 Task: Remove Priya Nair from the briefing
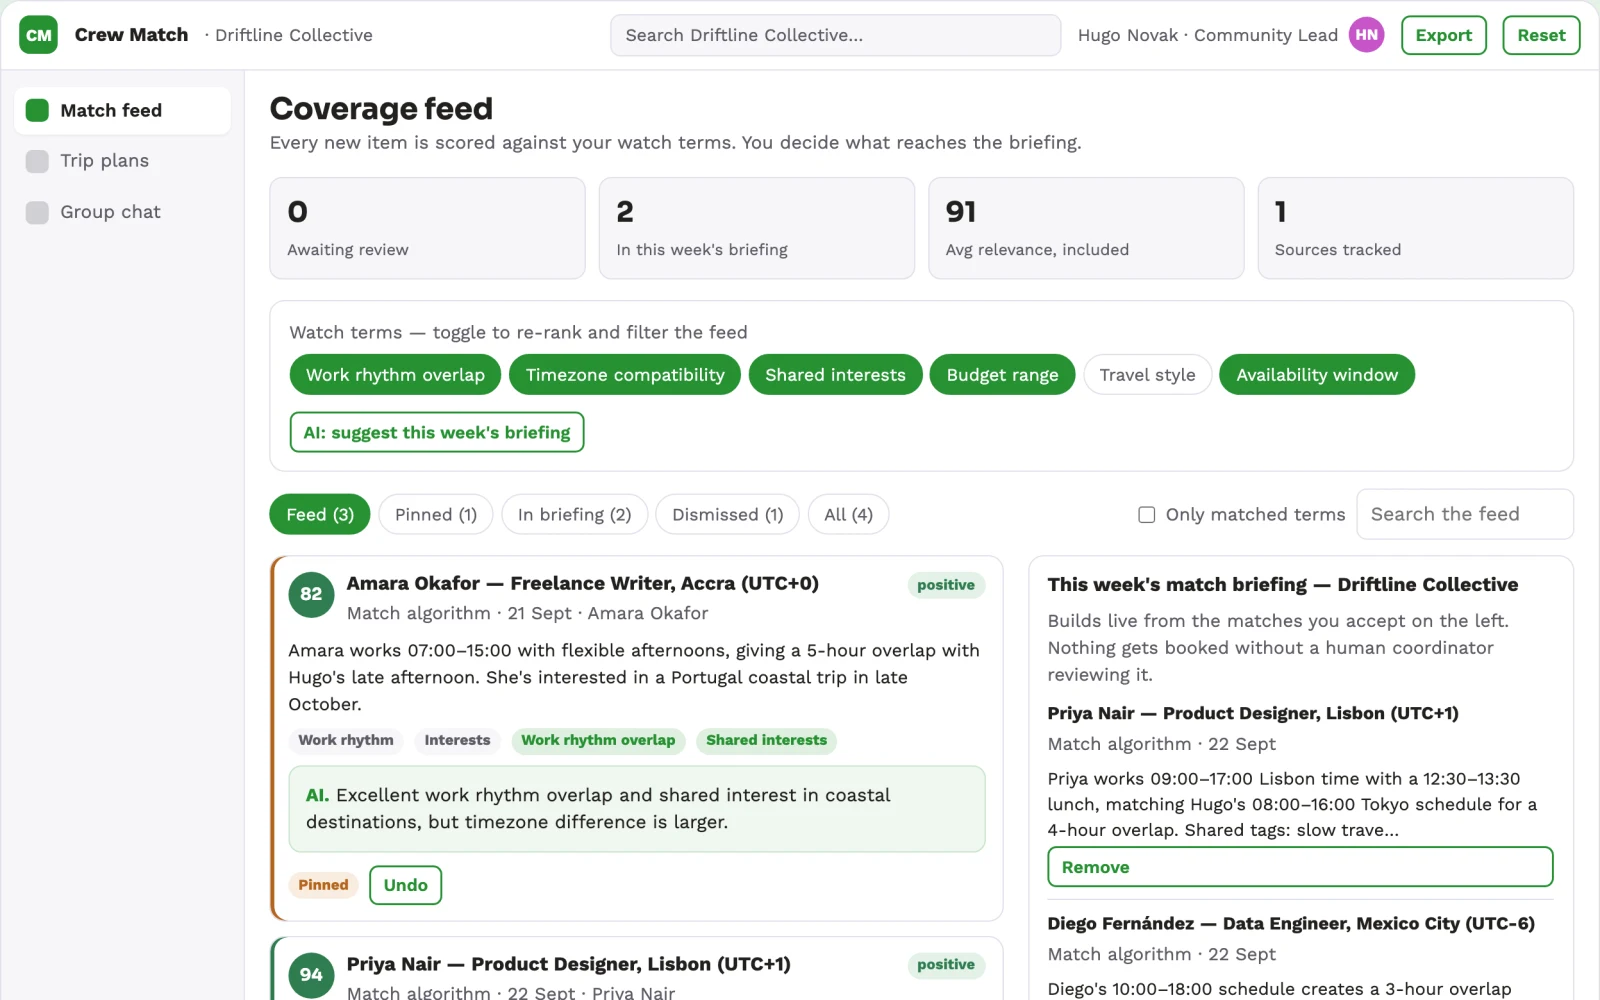(x=1300, y=867)
